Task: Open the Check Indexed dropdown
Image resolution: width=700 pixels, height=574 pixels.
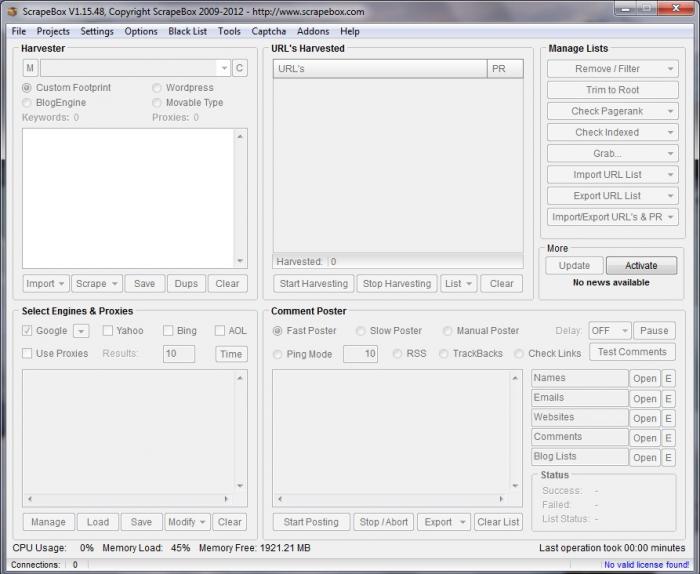Action: 612,132
